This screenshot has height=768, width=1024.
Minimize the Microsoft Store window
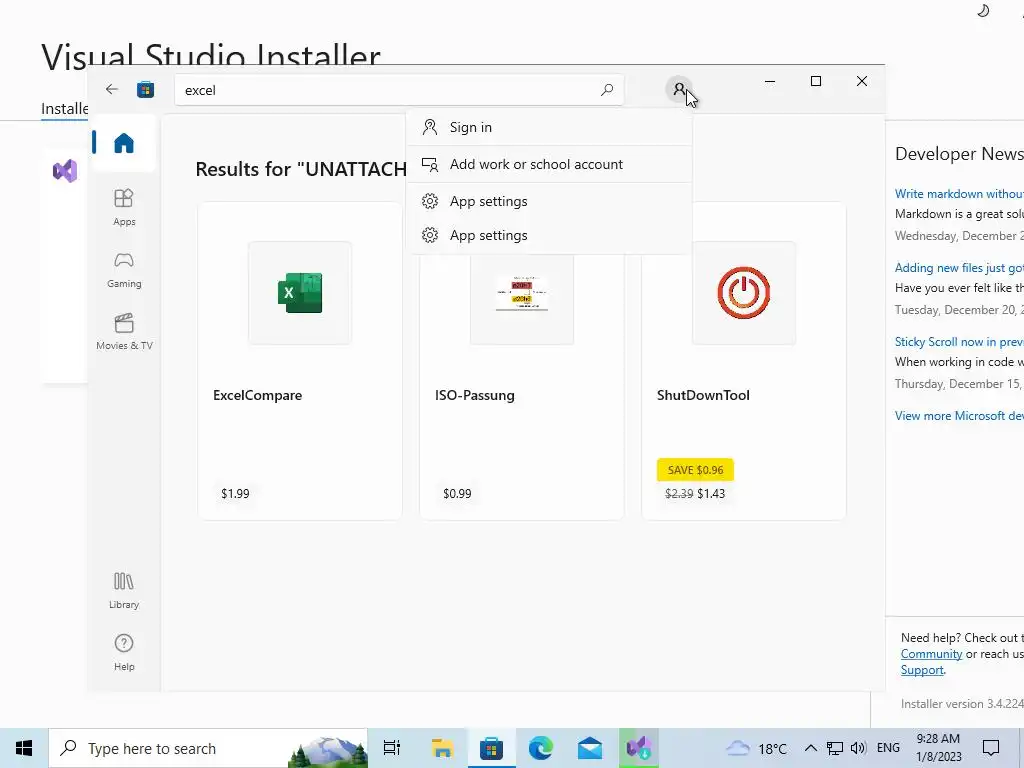point(770,81)
